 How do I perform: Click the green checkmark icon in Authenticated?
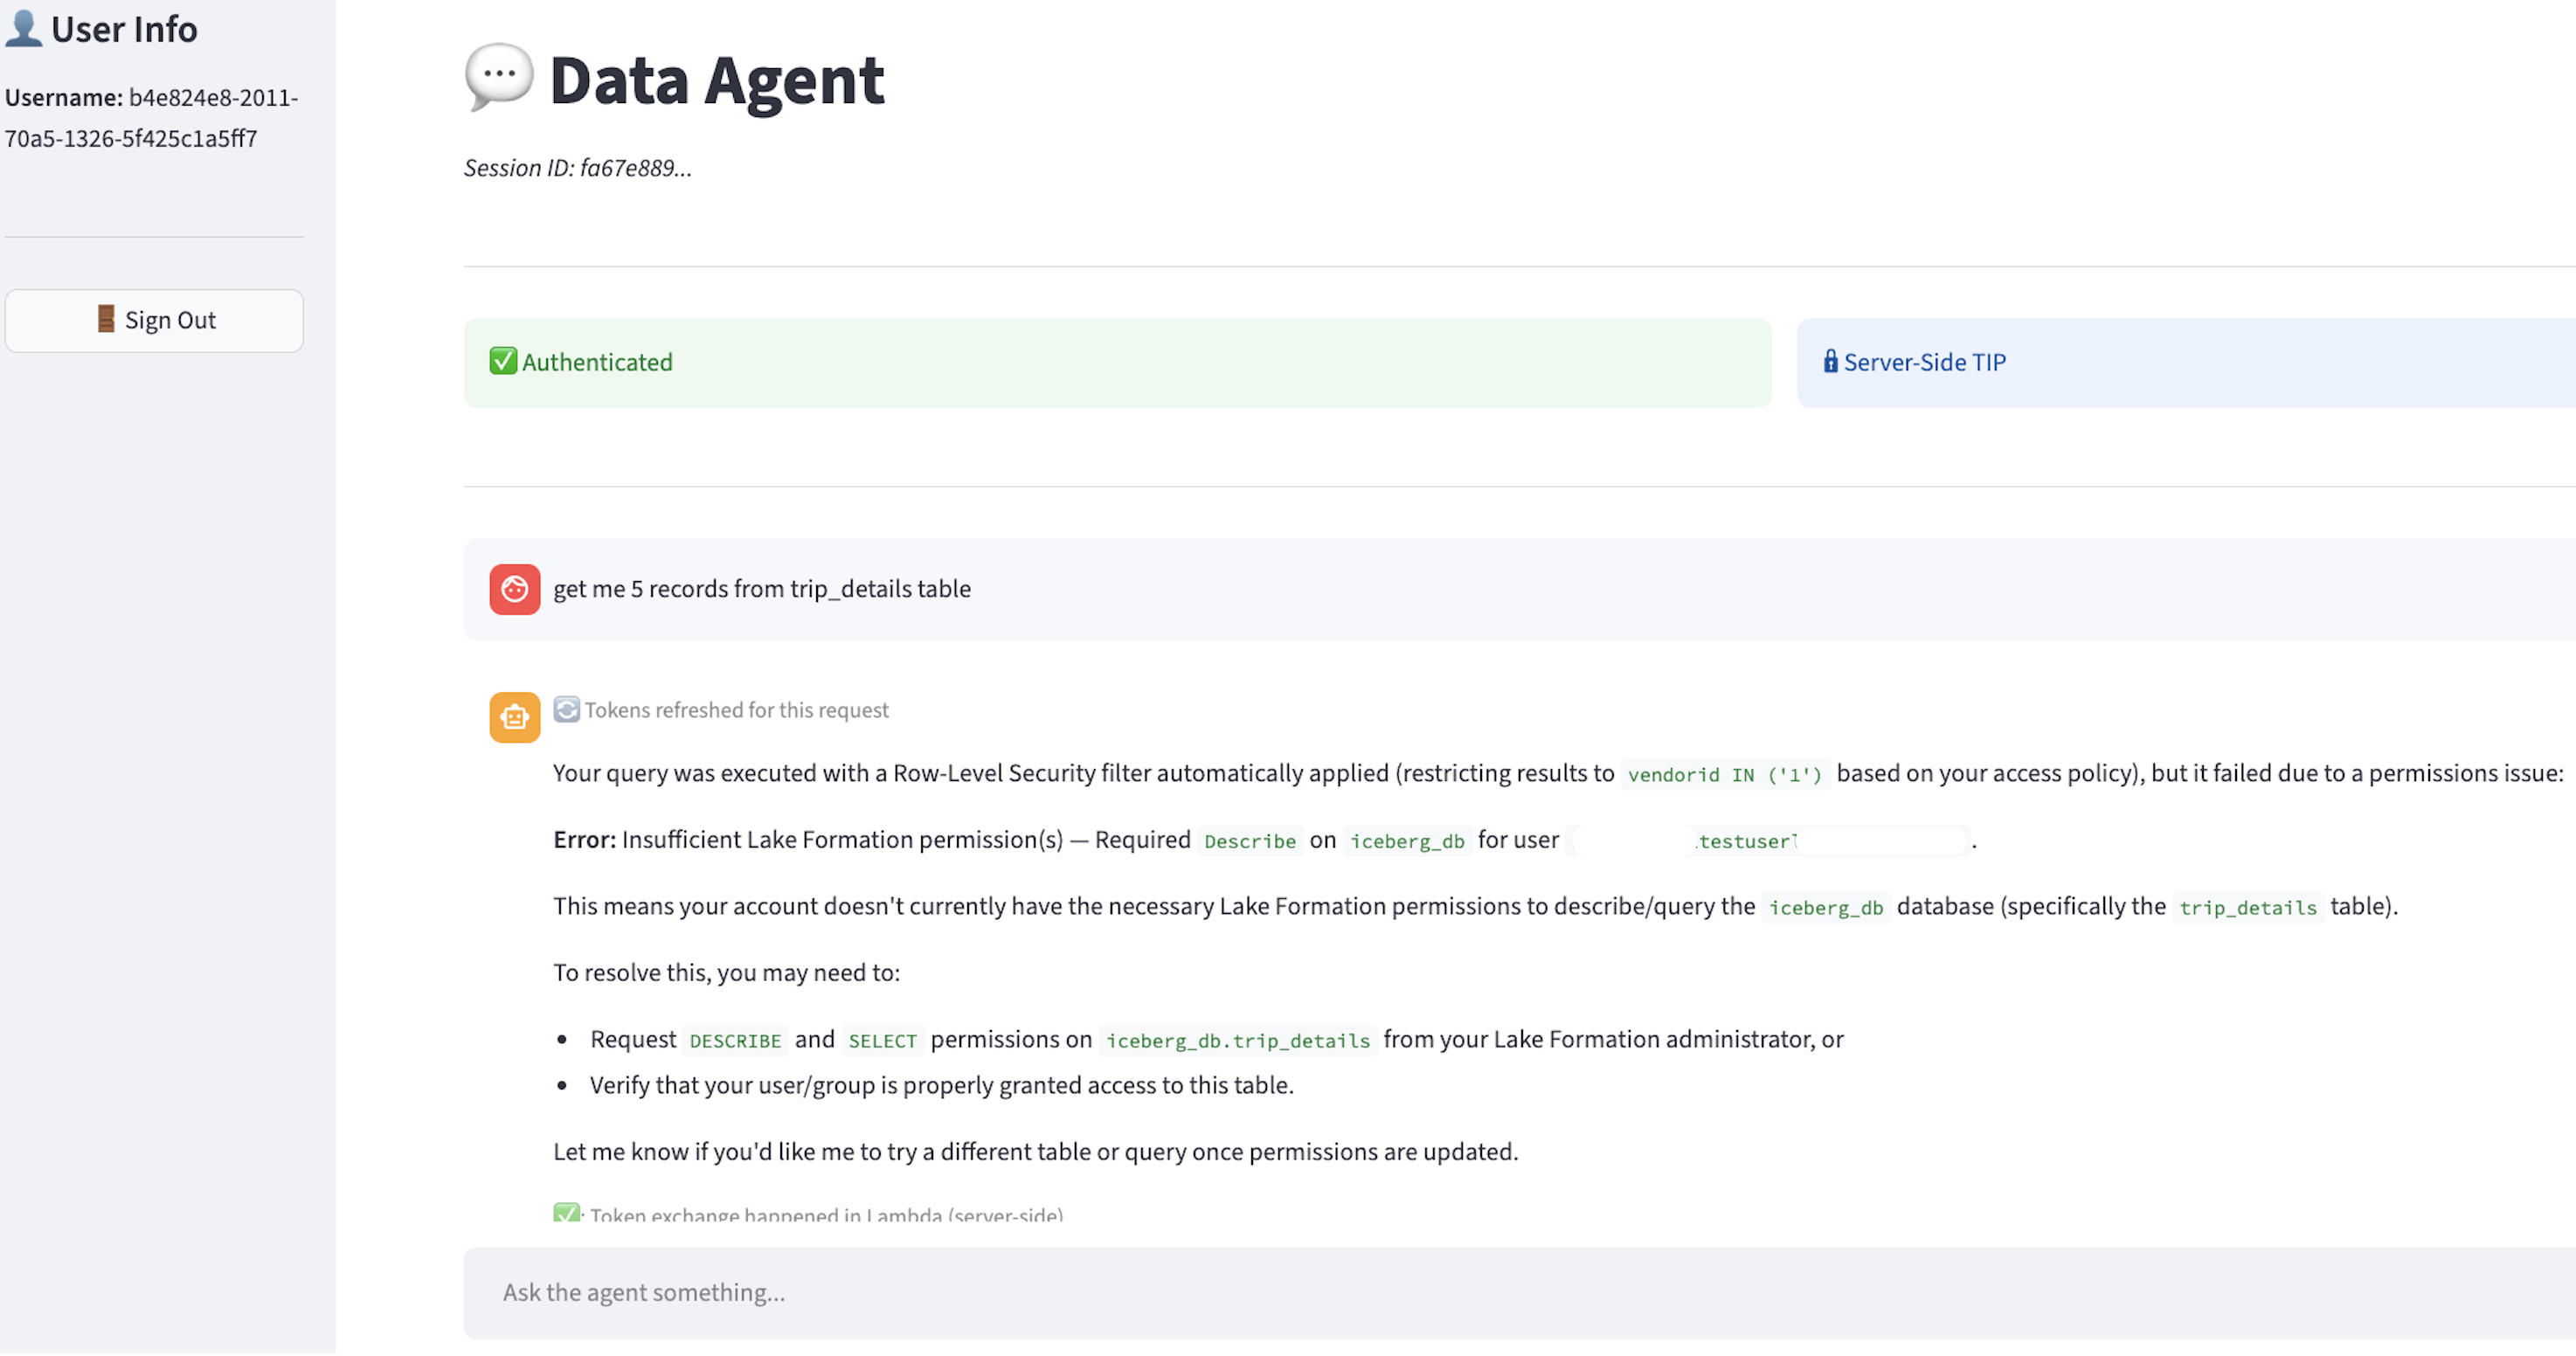tap(503, 361)
